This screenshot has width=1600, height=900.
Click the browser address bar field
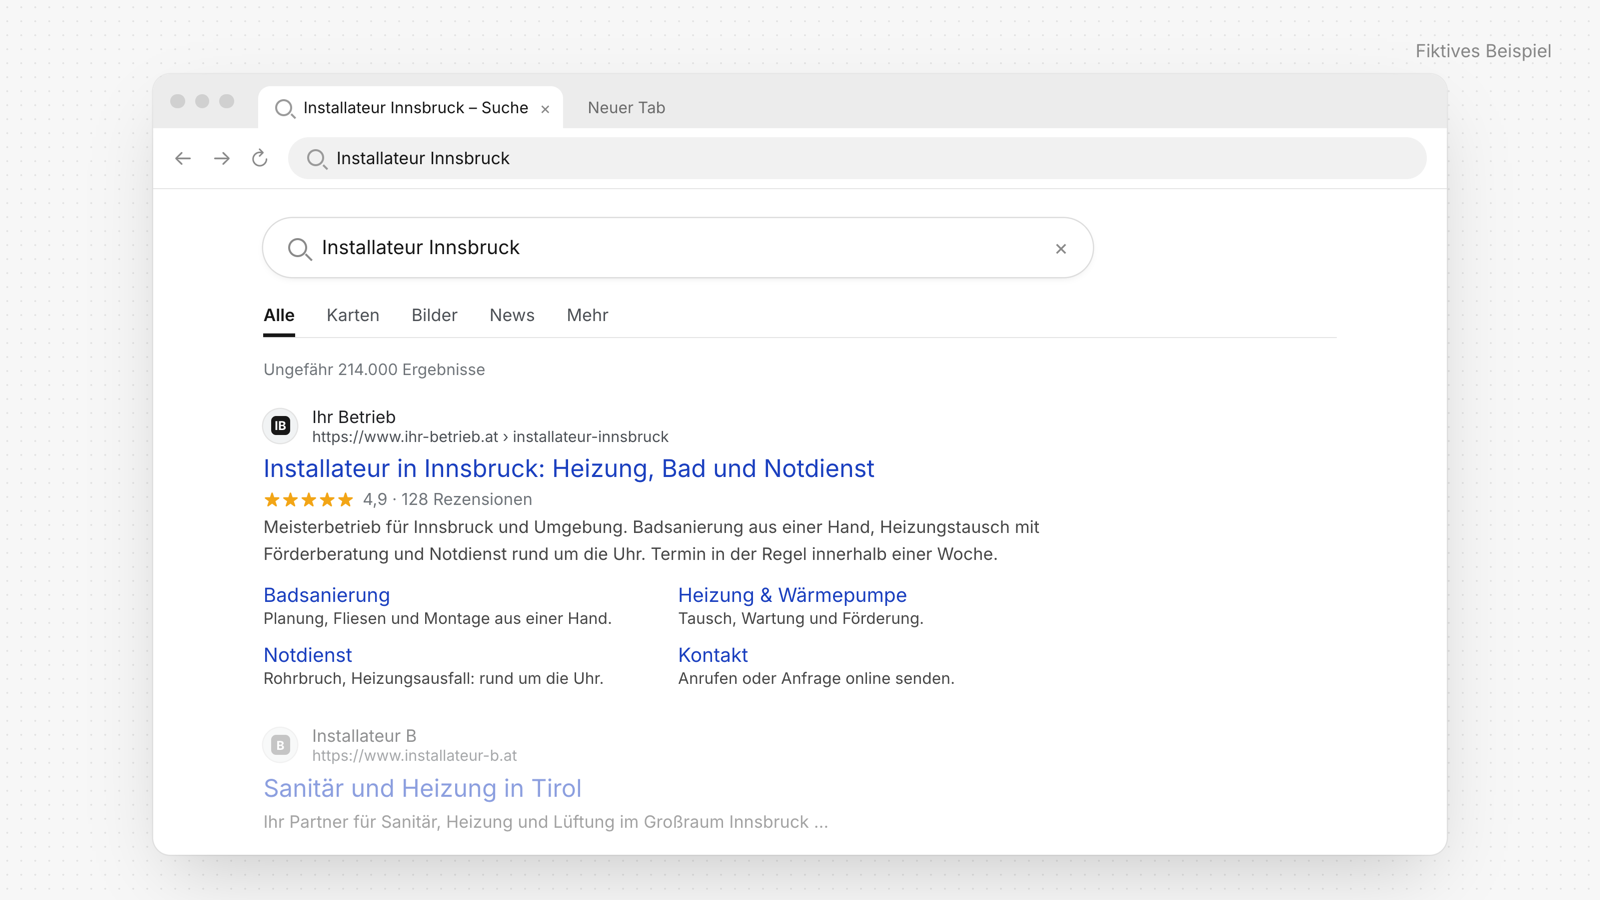[857, 158]
